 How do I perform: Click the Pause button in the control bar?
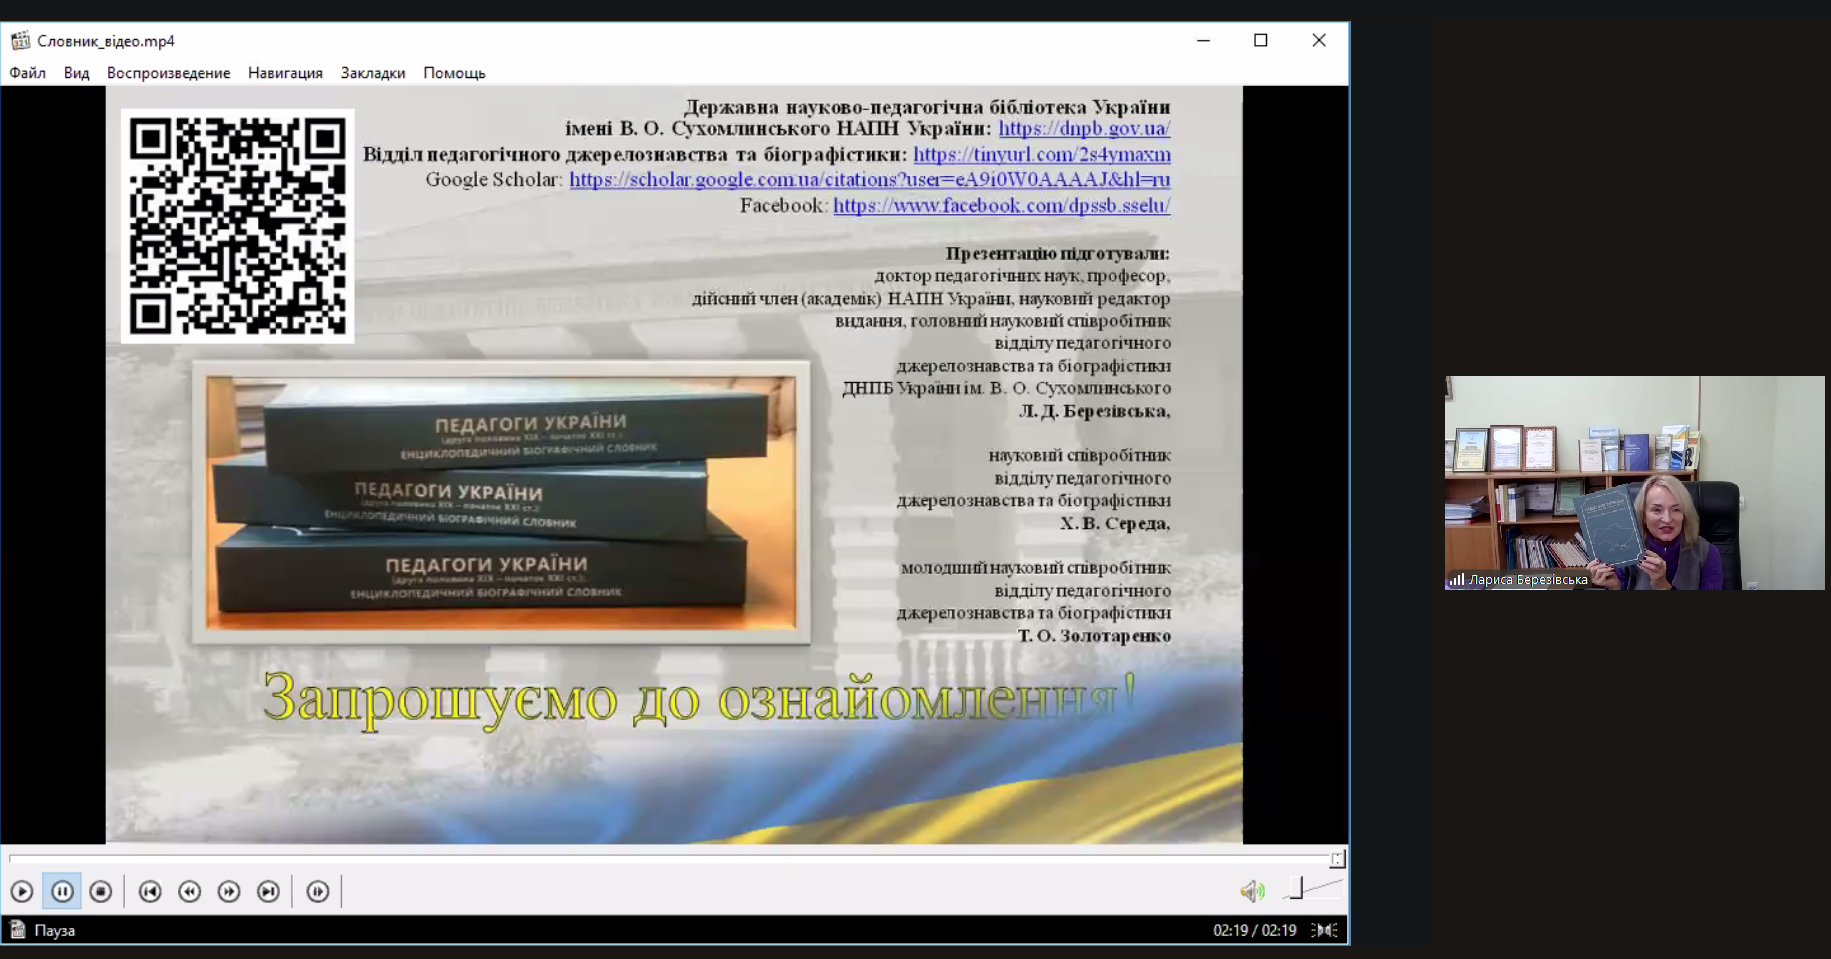62,891
